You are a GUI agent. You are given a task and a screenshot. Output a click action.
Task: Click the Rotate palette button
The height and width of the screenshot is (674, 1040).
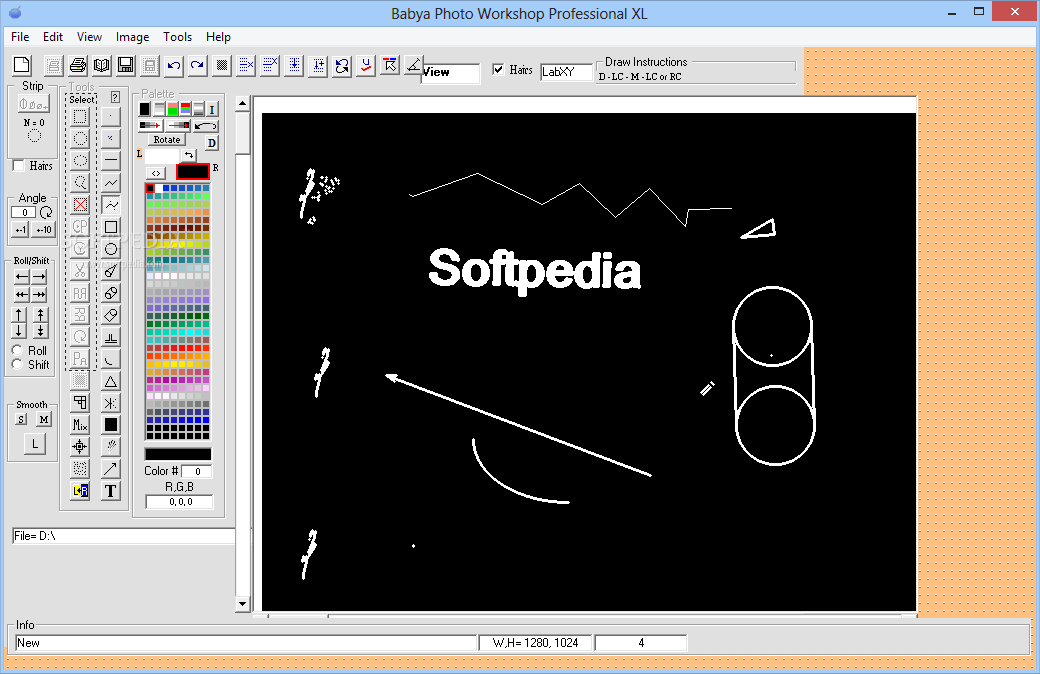(x=166, y=140)
